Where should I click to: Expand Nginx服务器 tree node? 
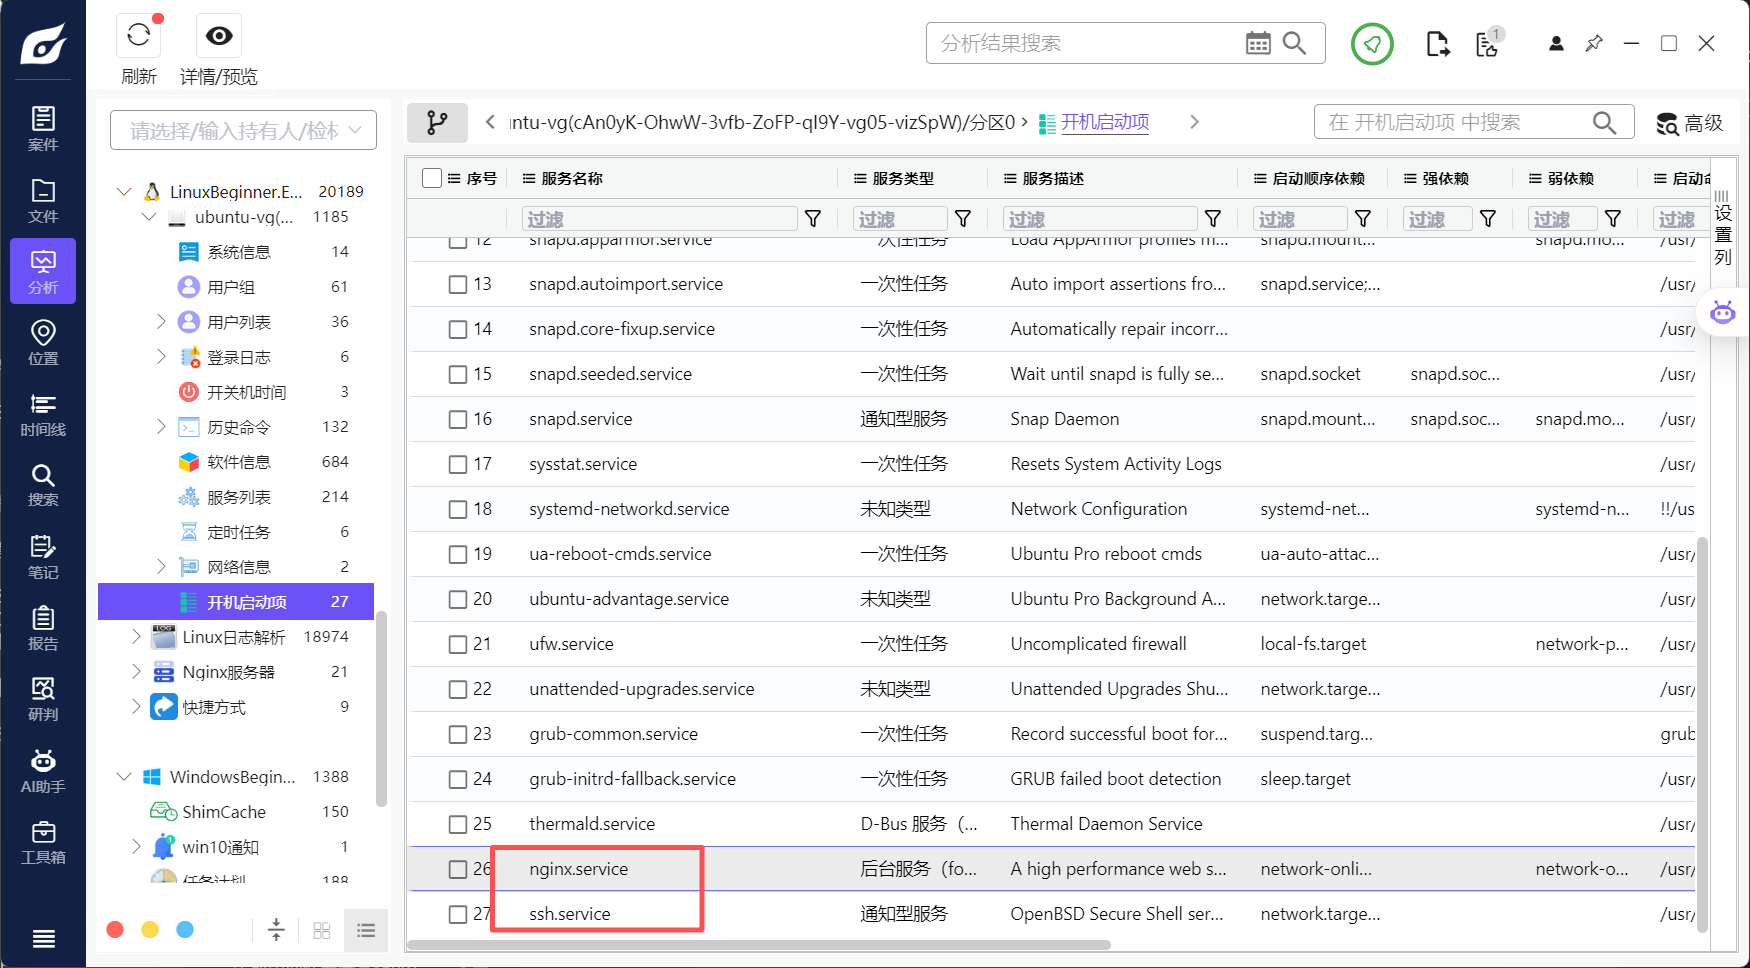(x=136, y=671)
